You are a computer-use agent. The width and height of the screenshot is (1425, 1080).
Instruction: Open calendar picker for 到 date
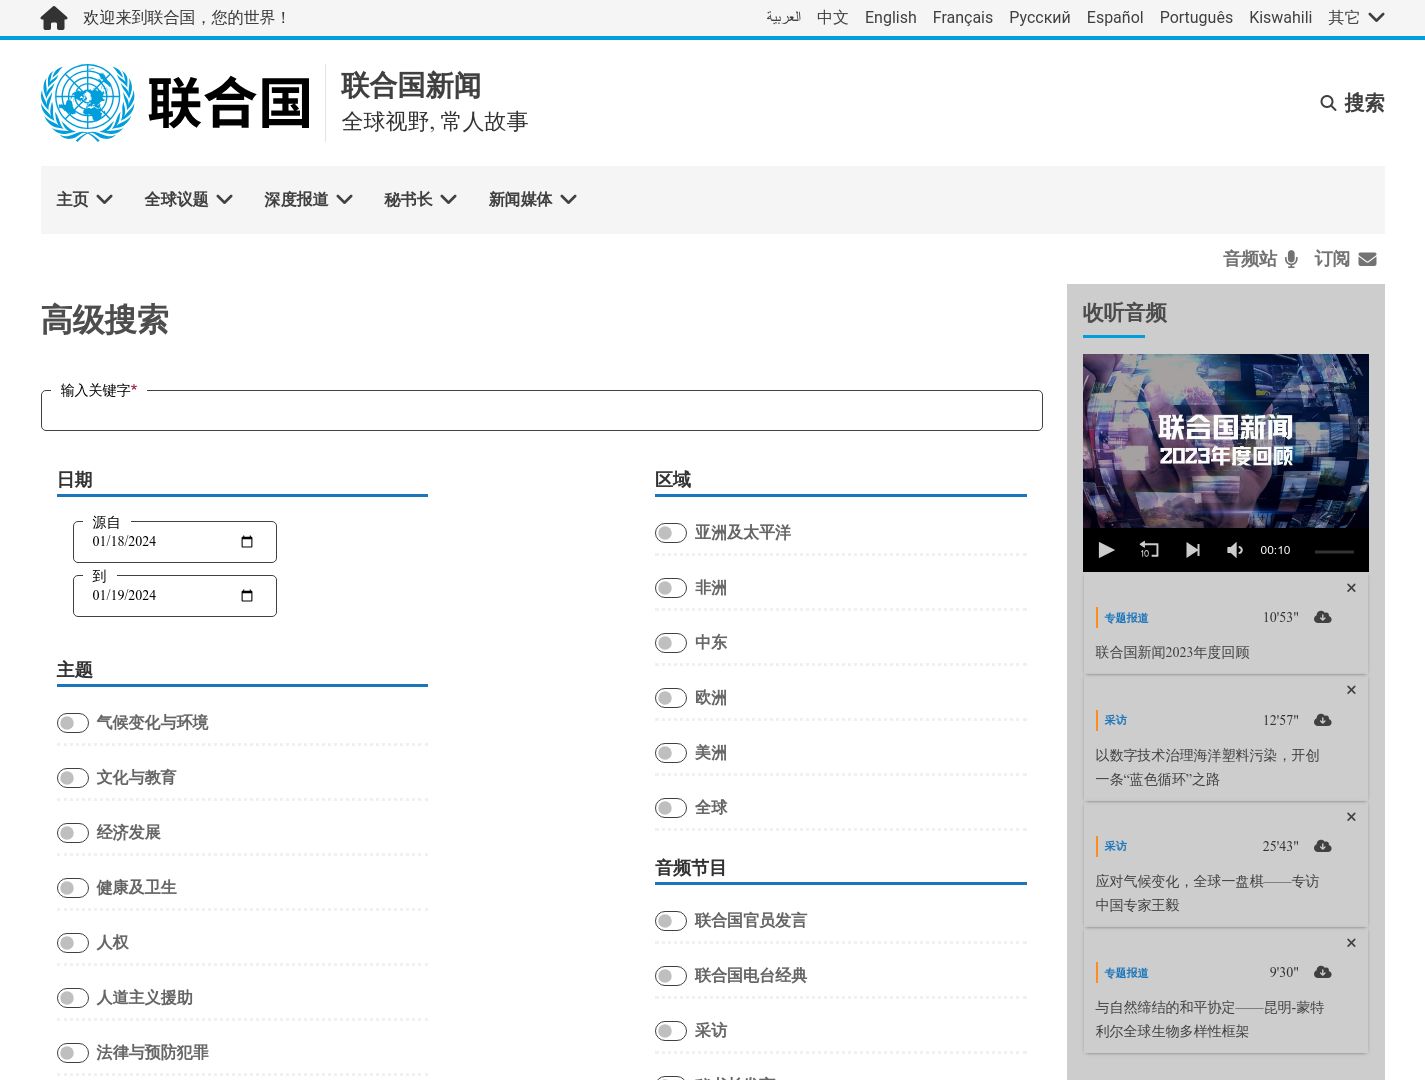pyautogui.click(x=247, y=596)
